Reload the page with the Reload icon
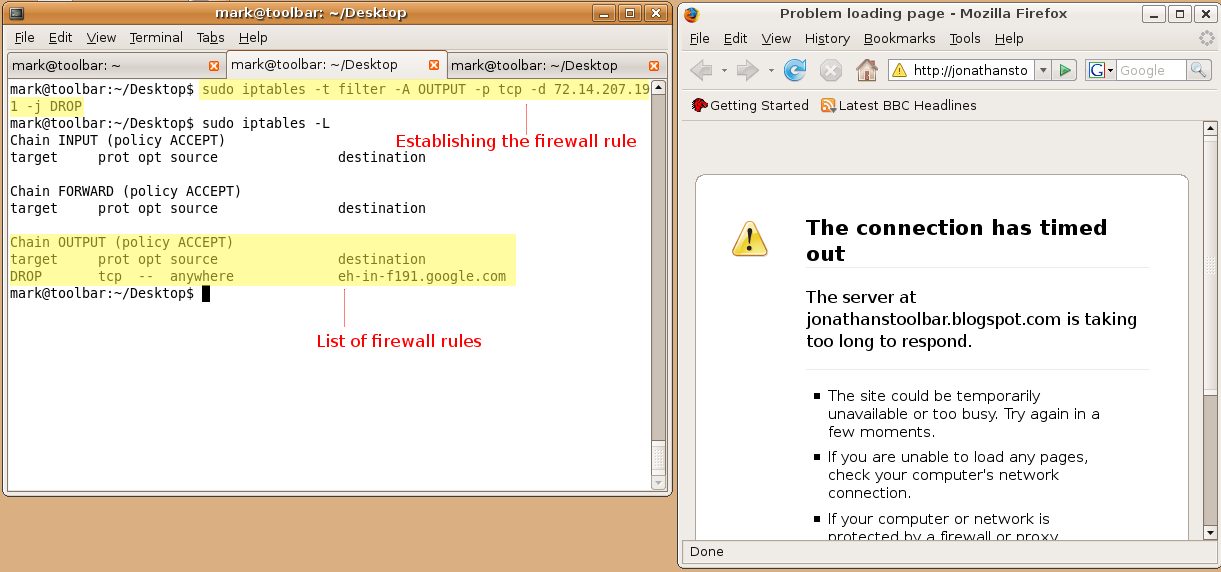The width and height of the screenshot is (1221, 572). pyautogui.click(x=795, y=70)
